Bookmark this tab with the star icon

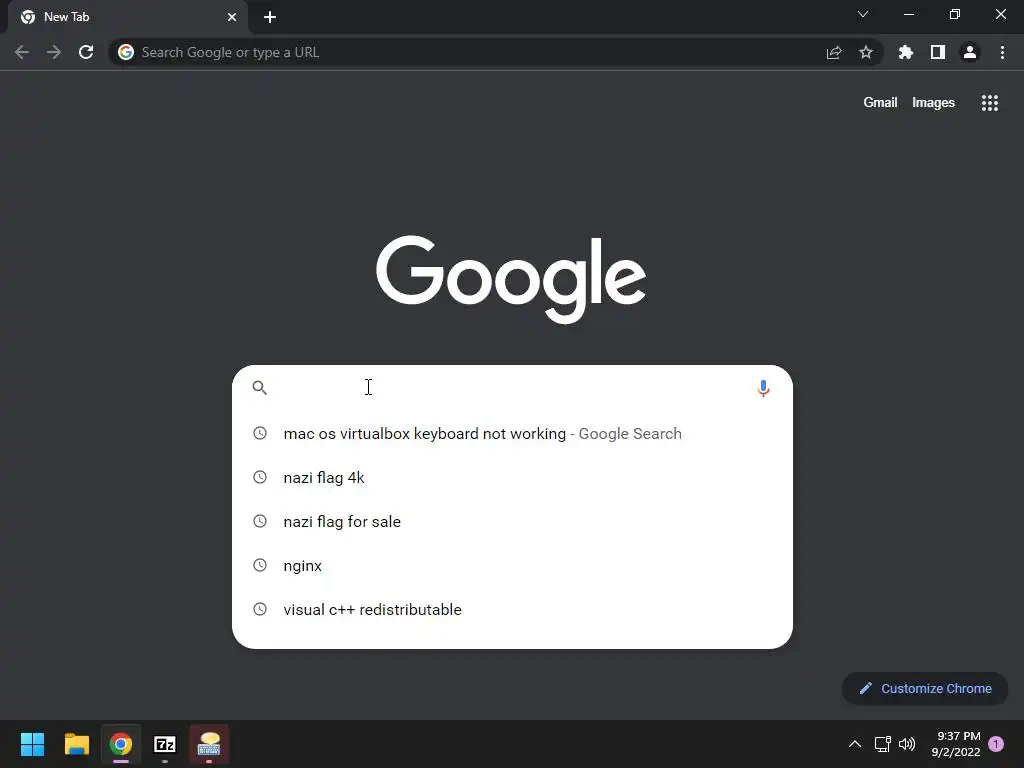point(866,52)
